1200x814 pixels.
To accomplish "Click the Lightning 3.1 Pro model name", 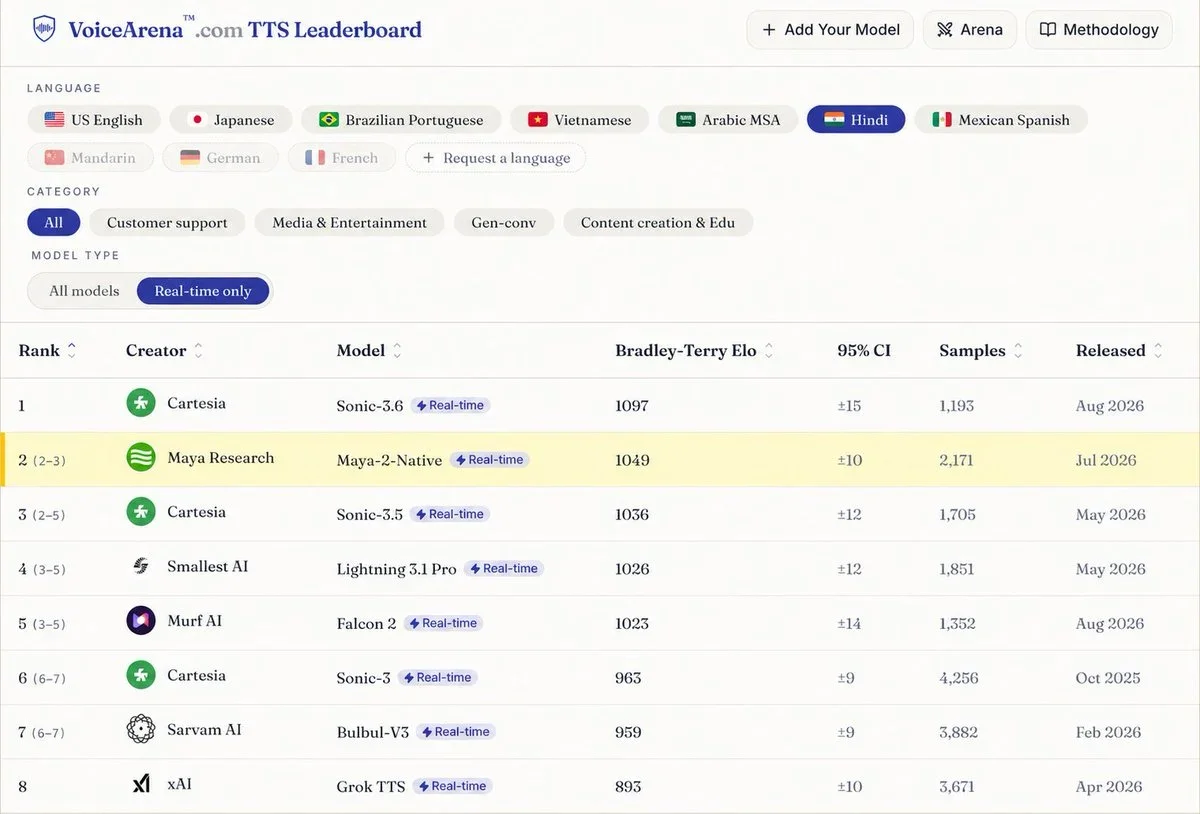I will 396,569.
